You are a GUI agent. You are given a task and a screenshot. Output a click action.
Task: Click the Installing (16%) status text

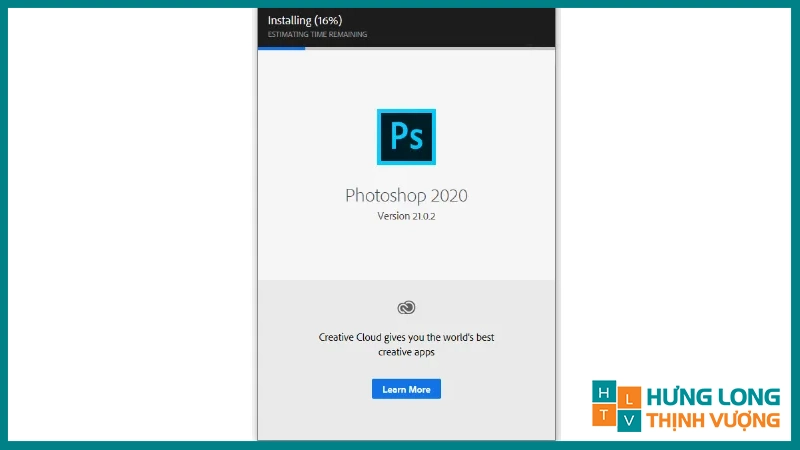[304, 20]
